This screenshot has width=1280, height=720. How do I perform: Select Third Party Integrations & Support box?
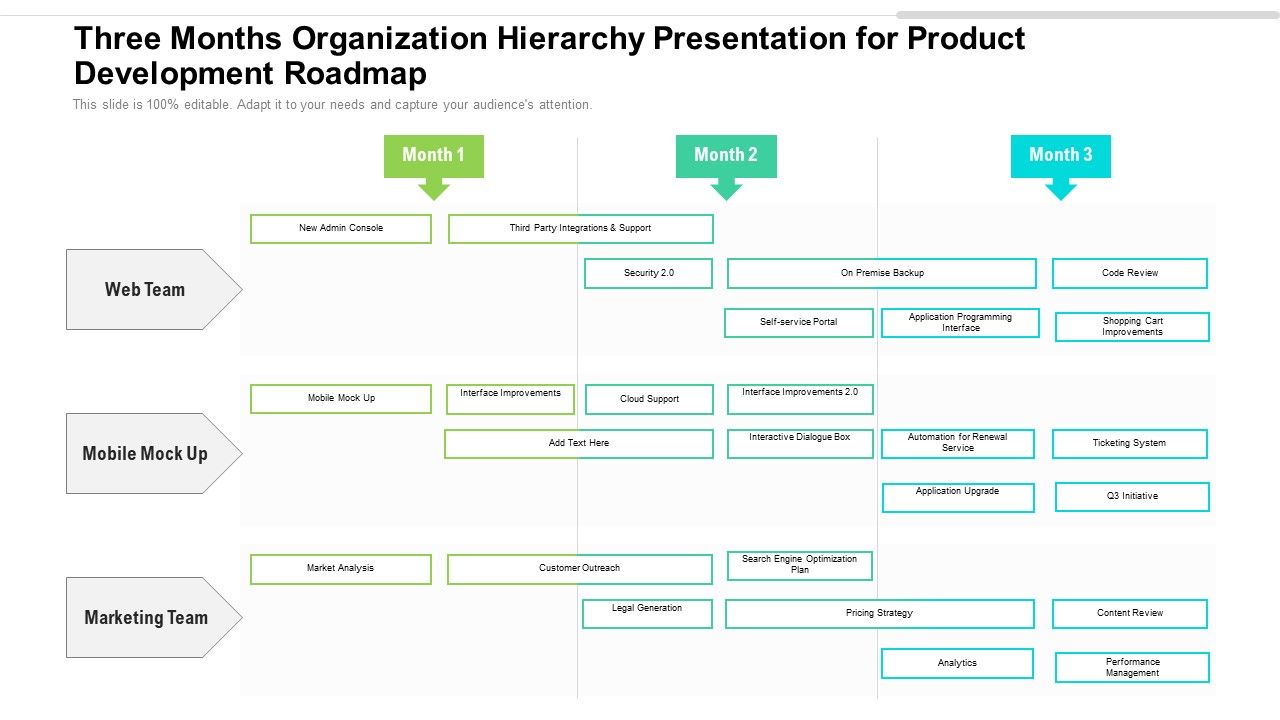pyautogui.click(x=581, y=229)
